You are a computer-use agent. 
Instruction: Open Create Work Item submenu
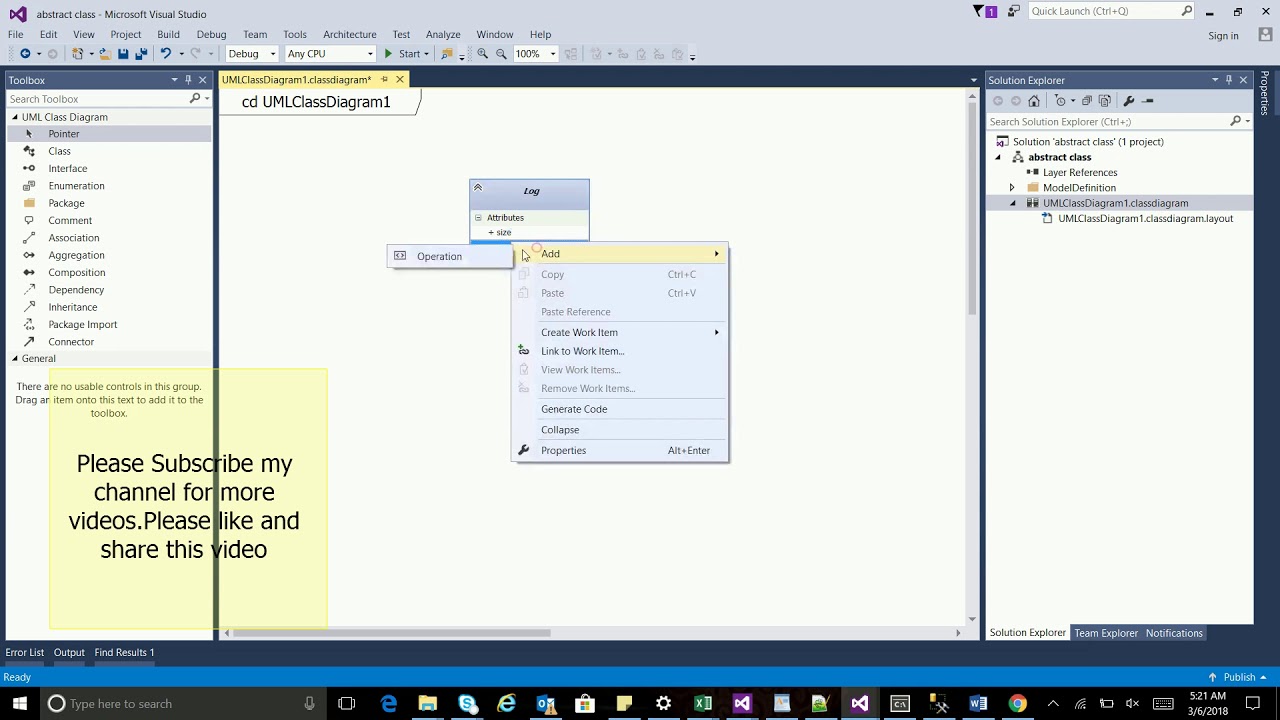tap(620, 332)
